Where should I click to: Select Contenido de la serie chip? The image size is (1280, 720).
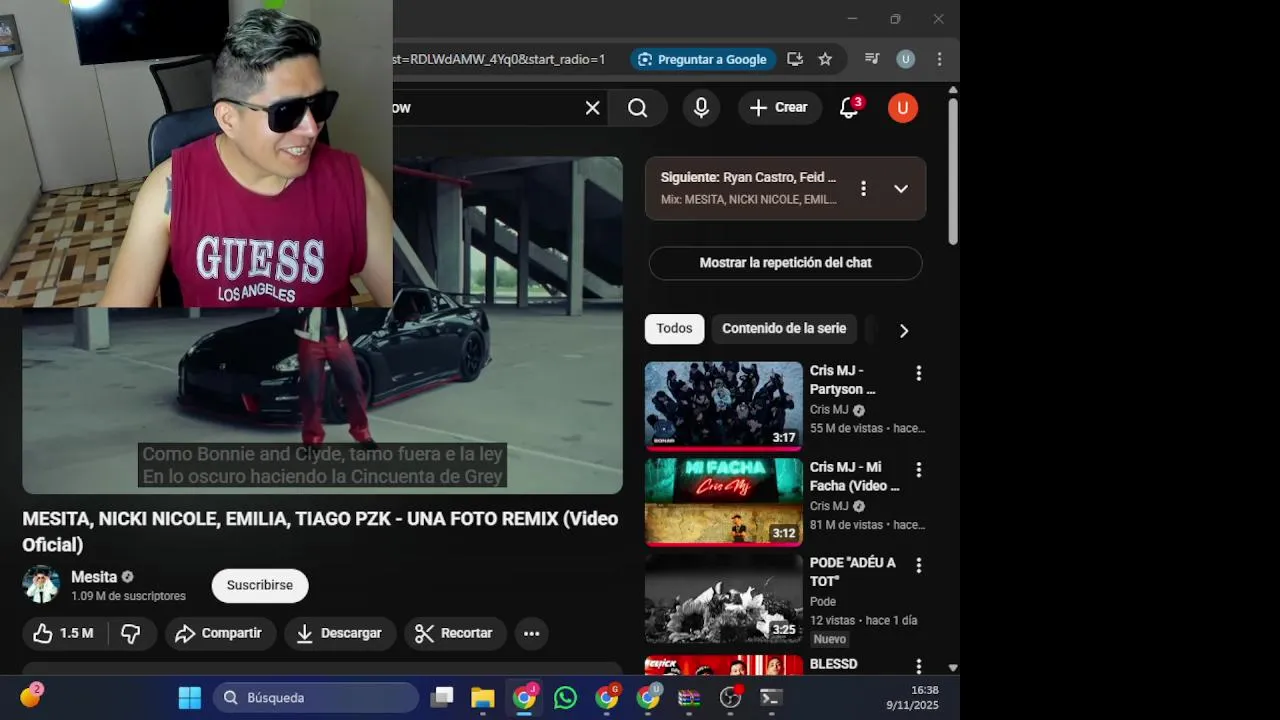[784, 329]
